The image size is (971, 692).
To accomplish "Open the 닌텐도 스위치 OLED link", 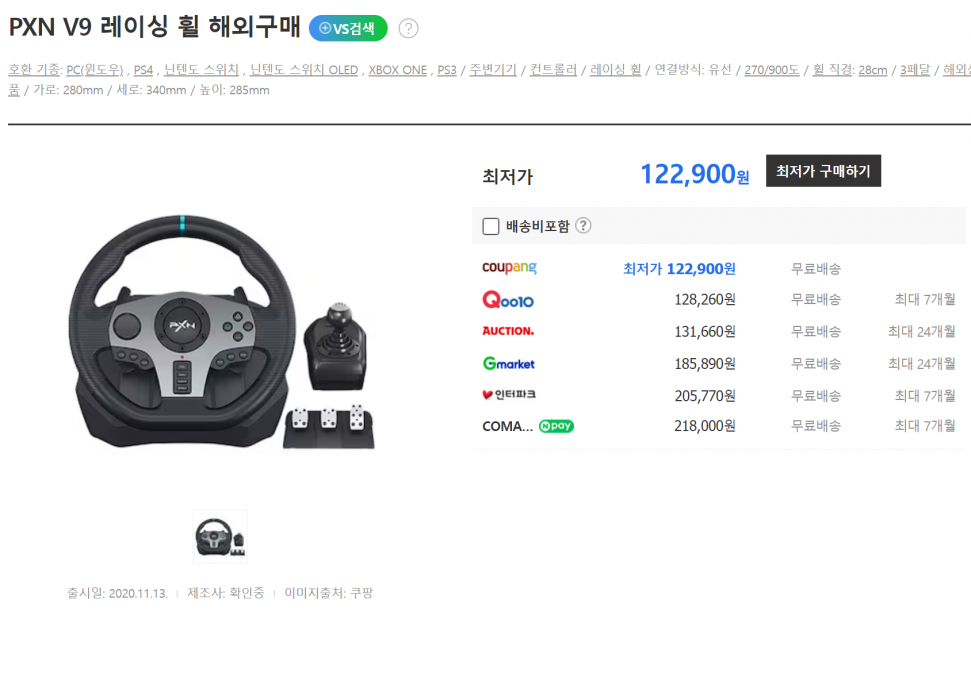I will 304,70.
